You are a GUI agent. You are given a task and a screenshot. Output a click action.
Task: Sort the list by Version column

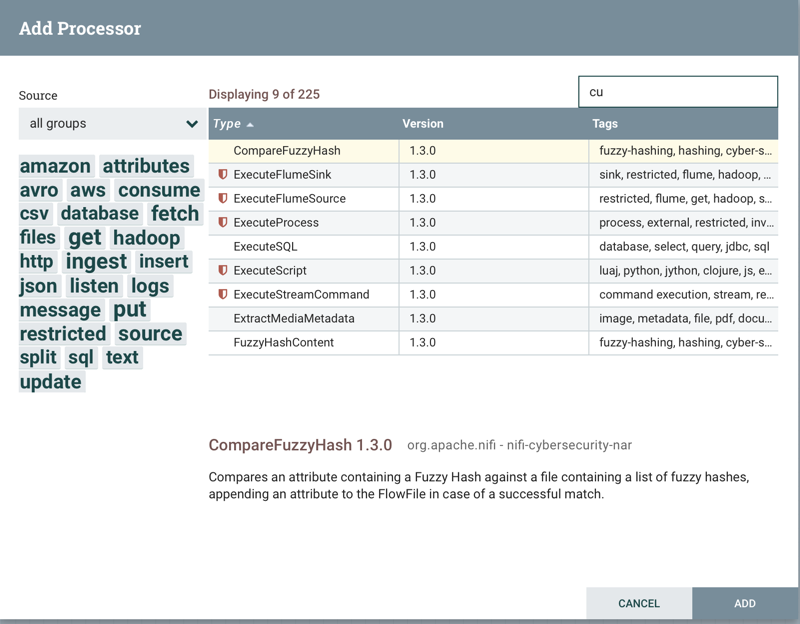pyautogui.click(x=423, y=124)
